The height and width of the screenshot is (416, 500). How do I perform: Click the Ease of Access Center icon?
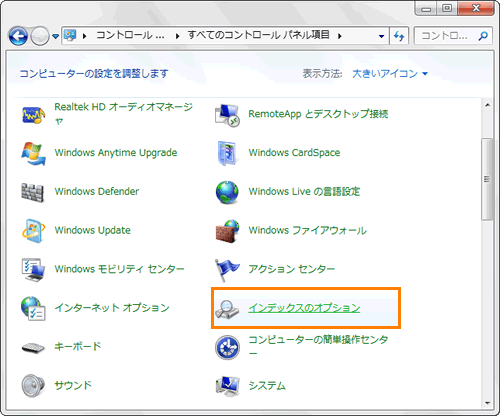pos(227,347)
